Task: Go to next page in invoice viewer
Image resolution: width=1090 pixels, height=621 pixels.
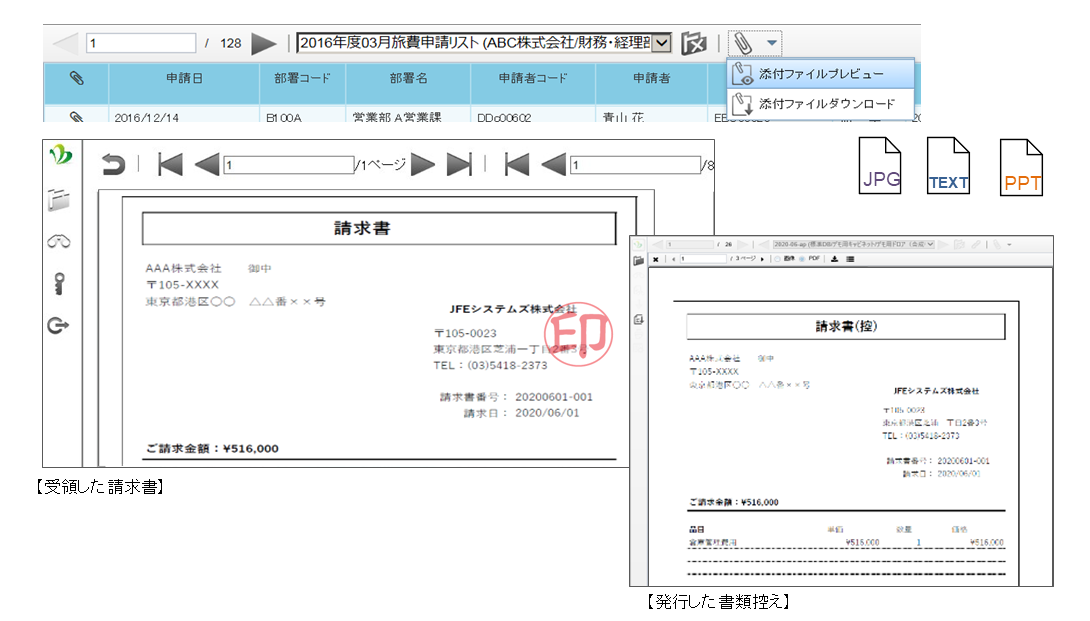Action: (x=423, y=165)
